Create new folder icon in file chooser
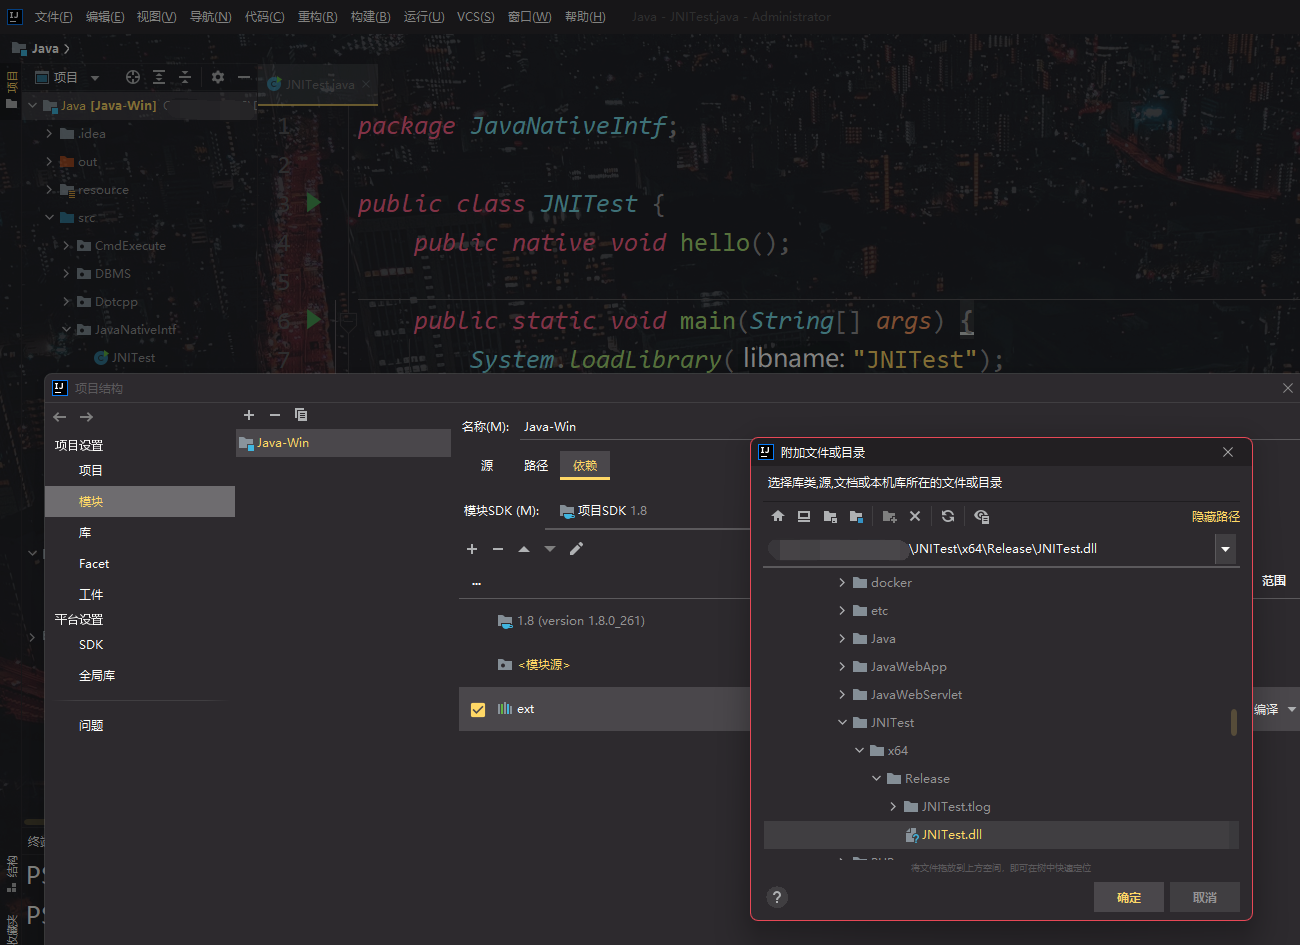The width and height of the screenshot is (1300, 945). point(889,517)
